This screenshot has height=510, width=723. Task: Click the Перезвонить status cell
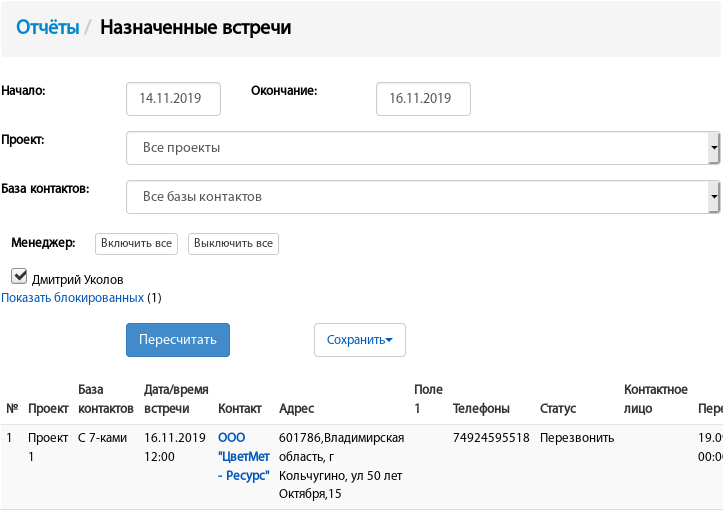(x=577, y=438)
